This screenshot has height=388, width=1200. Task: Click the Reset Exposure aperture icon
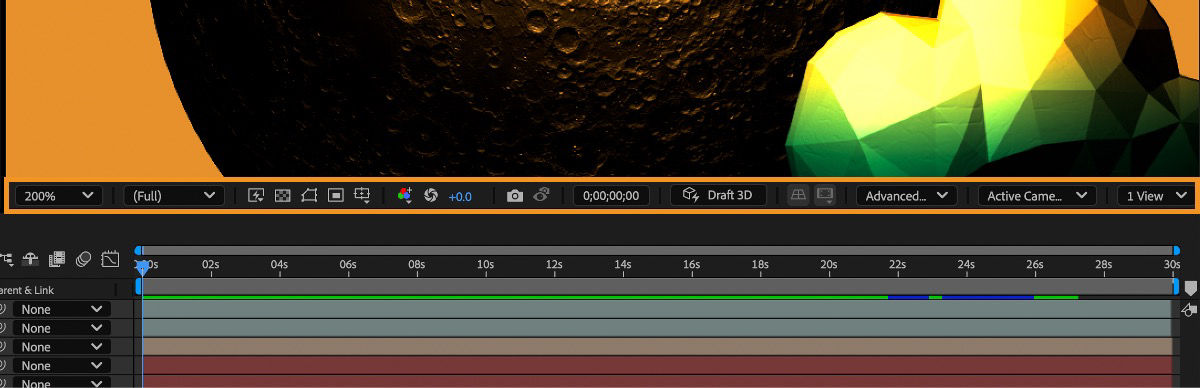pos(432,196)
